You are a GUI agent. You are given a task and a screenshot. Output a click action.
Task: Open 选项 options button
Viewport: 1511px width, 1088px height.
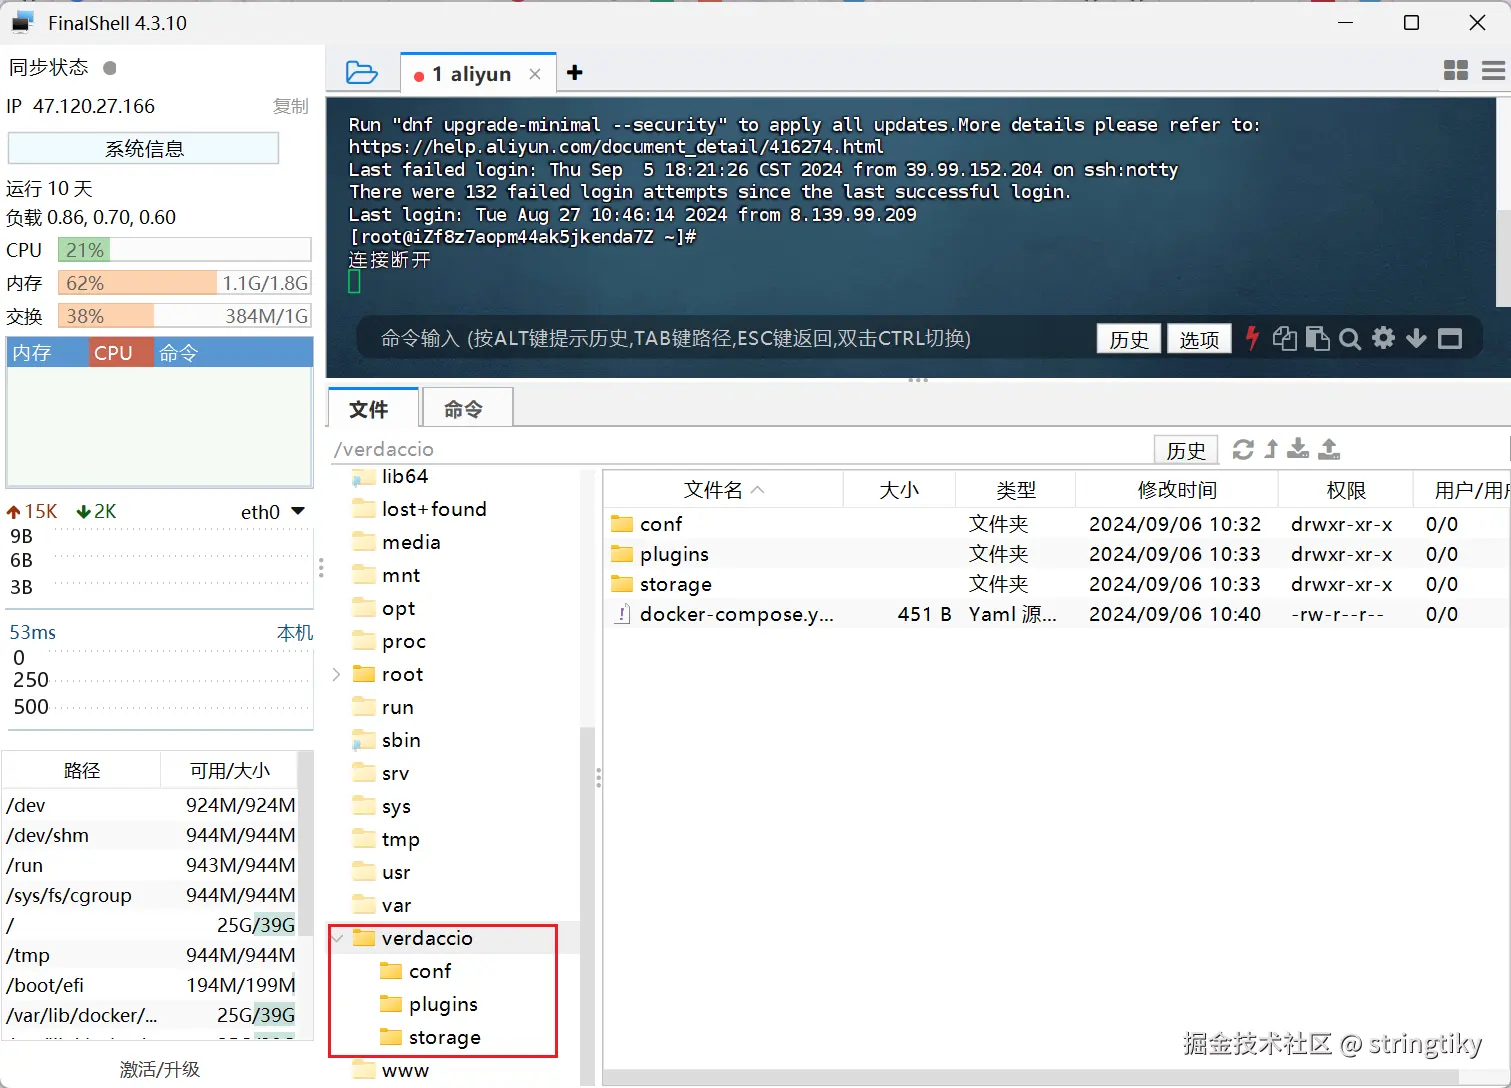(x=1199, y=339)
